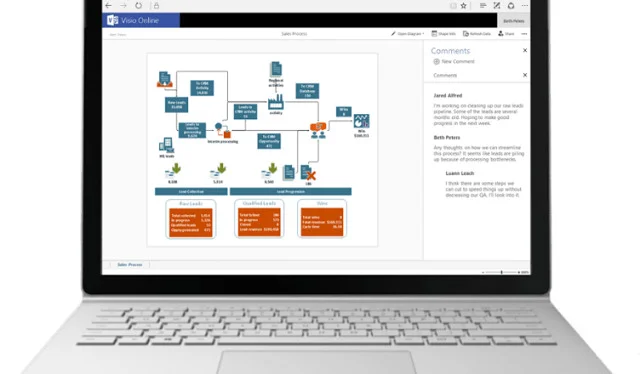The image size is (640, 374).
Task: Open the Visio toolbar more options ellipsis
Action: point(524,34)
